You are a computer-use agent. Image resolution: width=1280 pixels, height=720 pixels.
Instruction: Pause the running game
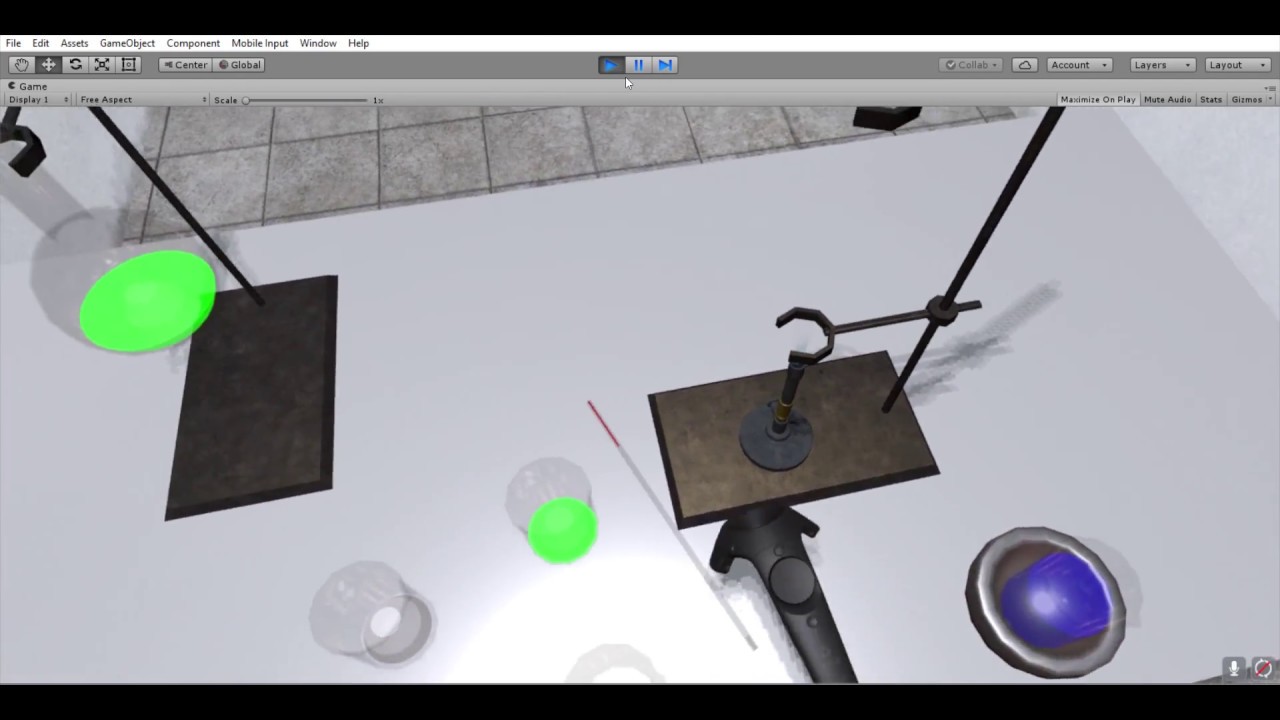tap(638, 65)
